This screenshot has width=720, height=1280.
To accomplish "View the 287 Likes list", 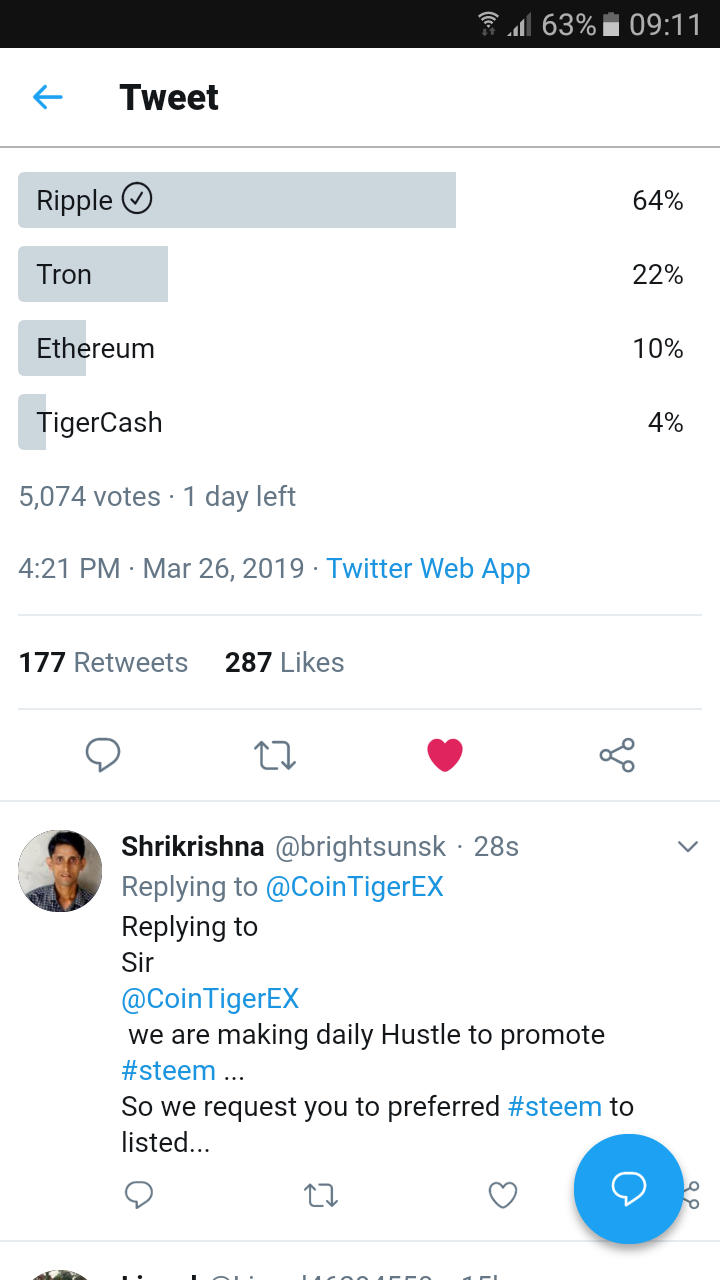I will click(x=284, y=662).
